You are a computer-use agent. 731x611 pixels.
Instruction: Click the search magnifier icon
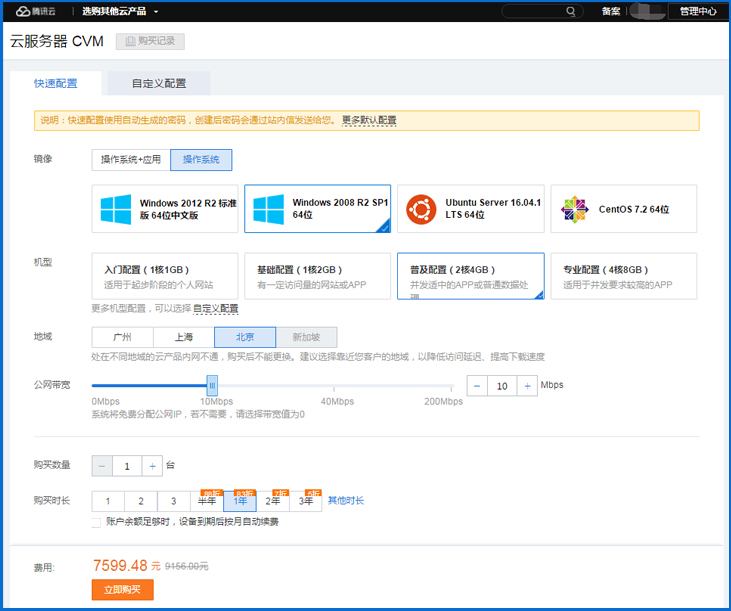coord(571,11)
